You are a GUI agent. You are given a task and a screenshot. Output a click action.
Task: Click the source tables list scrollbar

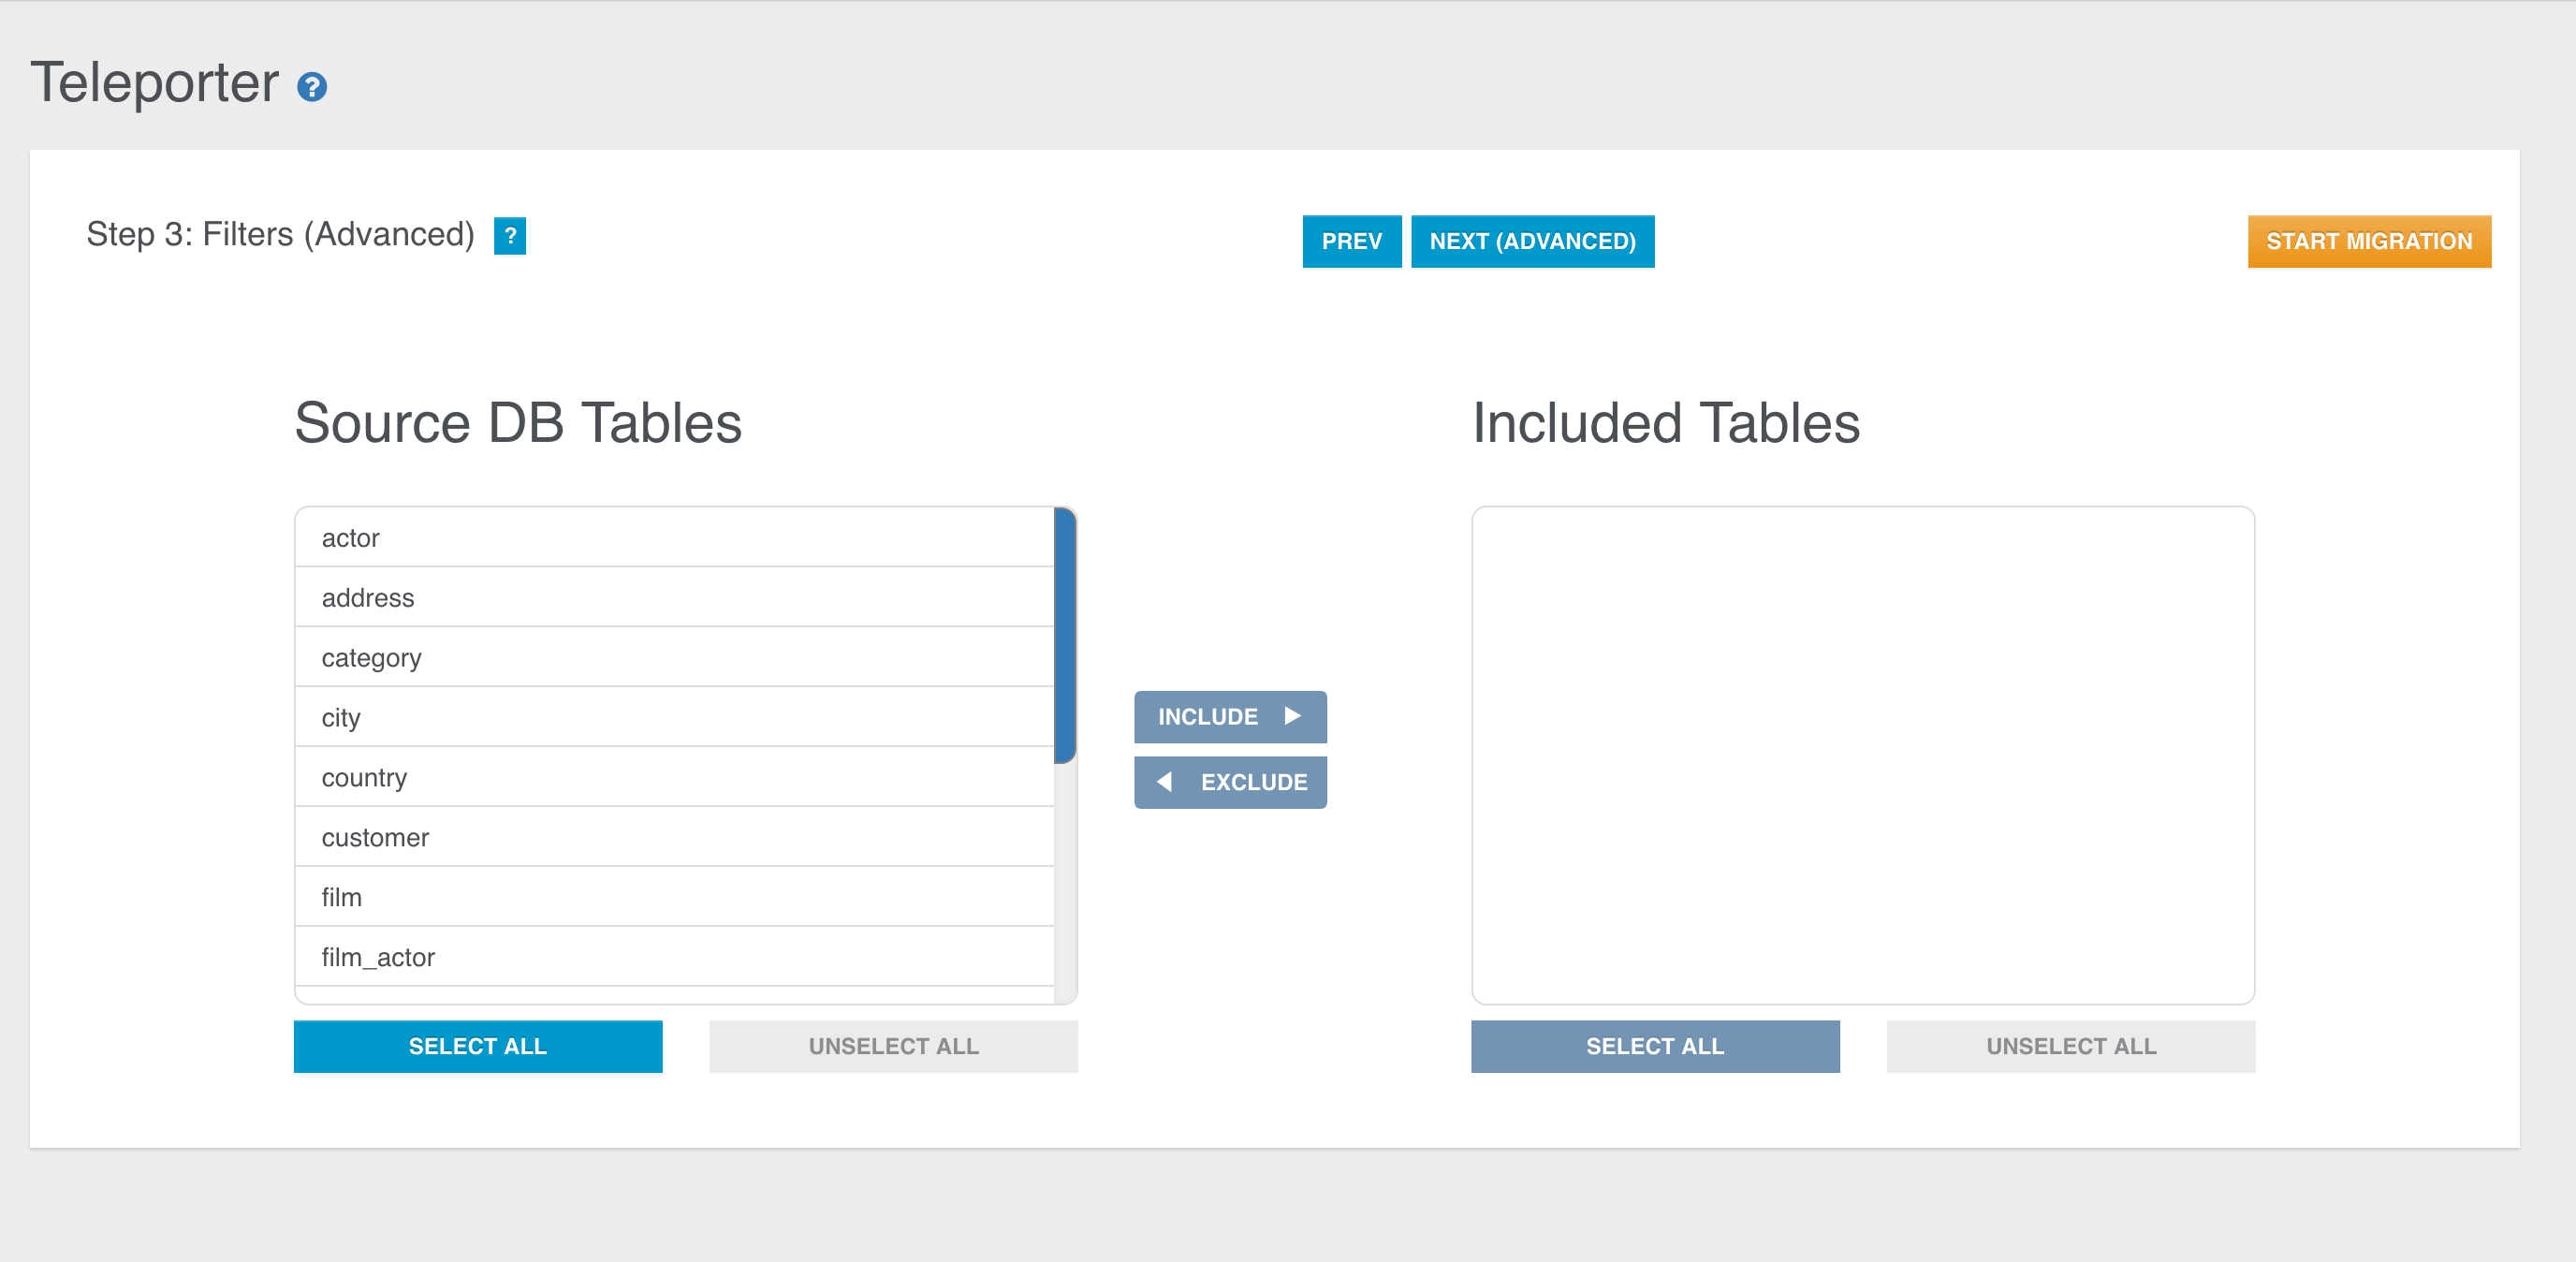click(1065, 636)
